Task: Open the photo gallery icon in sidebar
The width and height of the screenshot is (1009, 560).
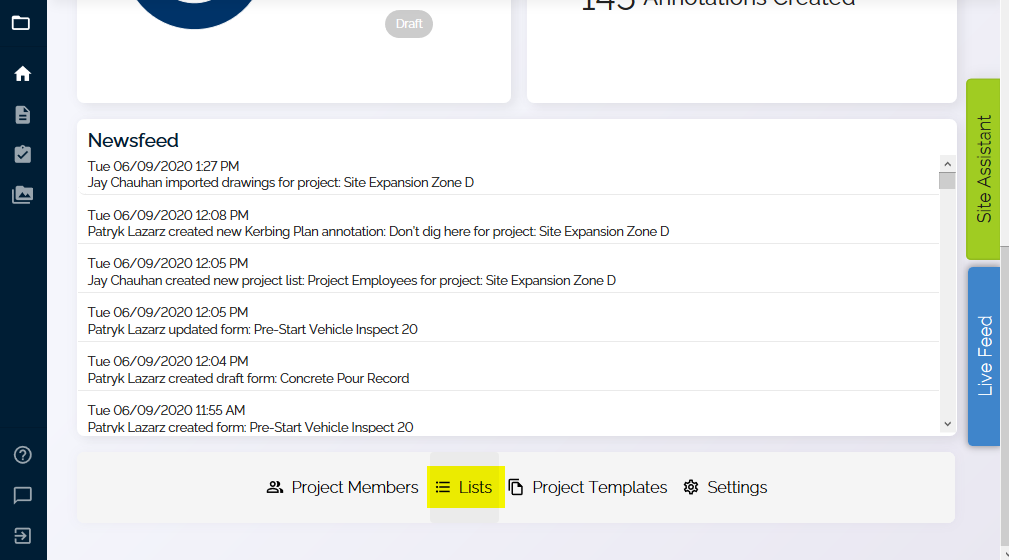Action: (23, 194)
